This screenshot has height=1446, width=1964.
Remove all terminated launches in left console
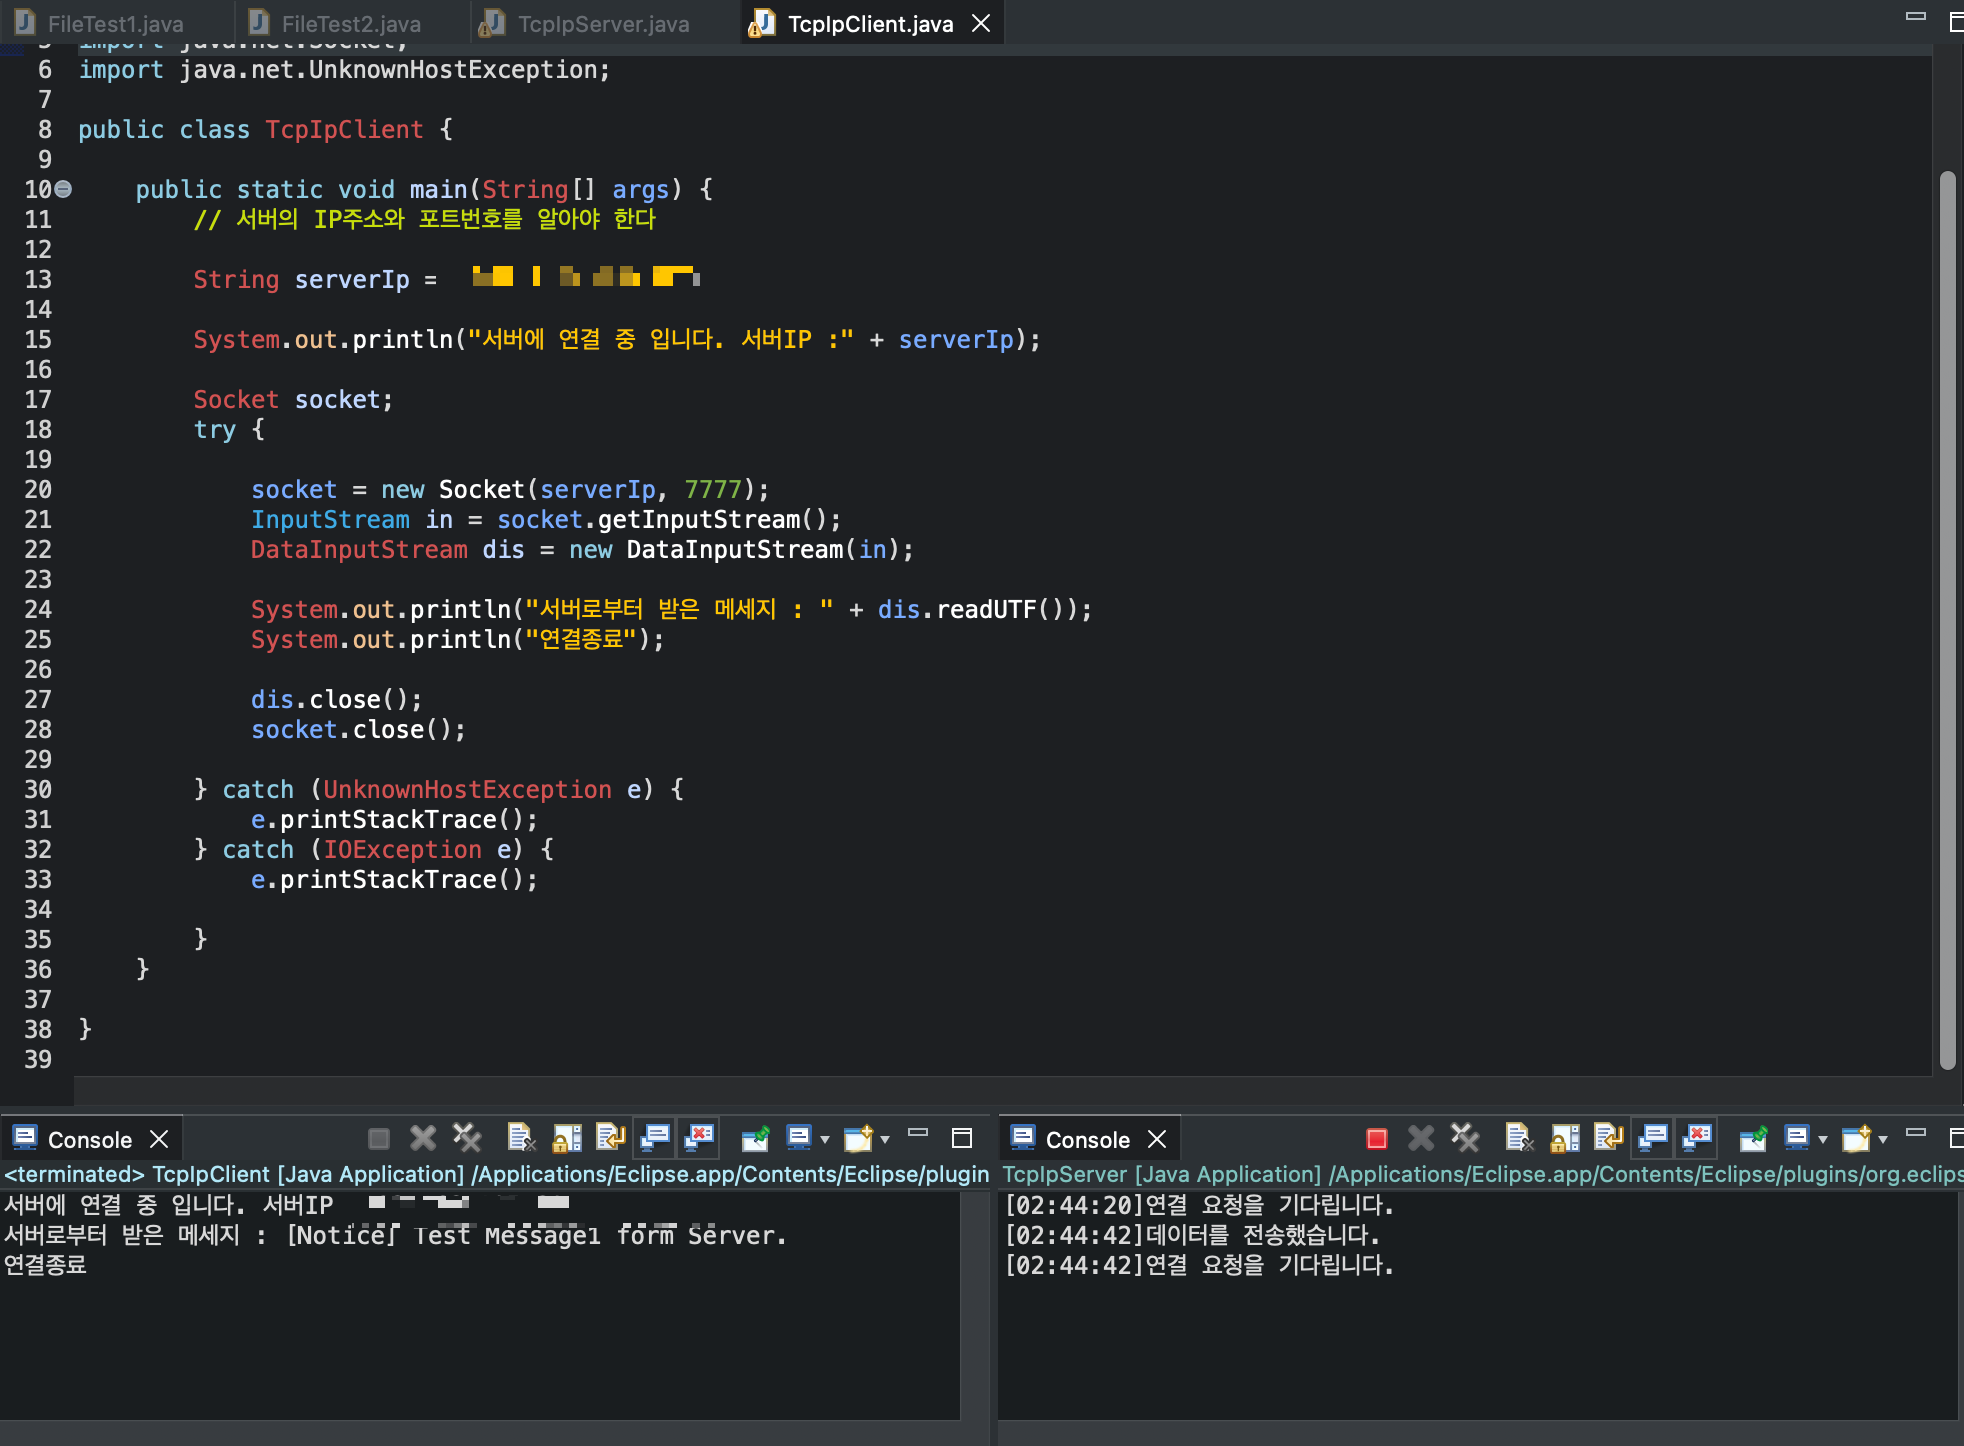466,1138
